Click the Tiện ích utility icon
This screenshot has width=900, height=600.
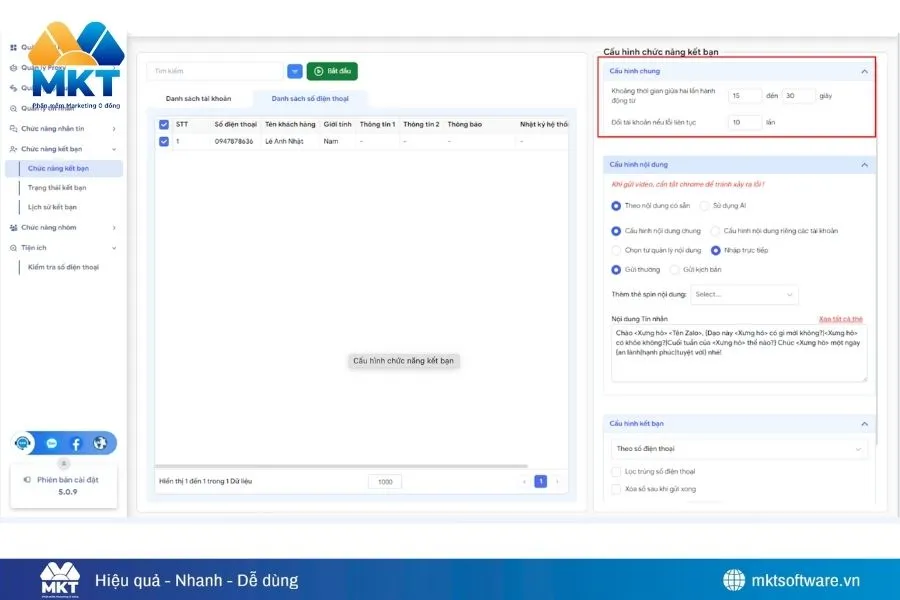13,247
